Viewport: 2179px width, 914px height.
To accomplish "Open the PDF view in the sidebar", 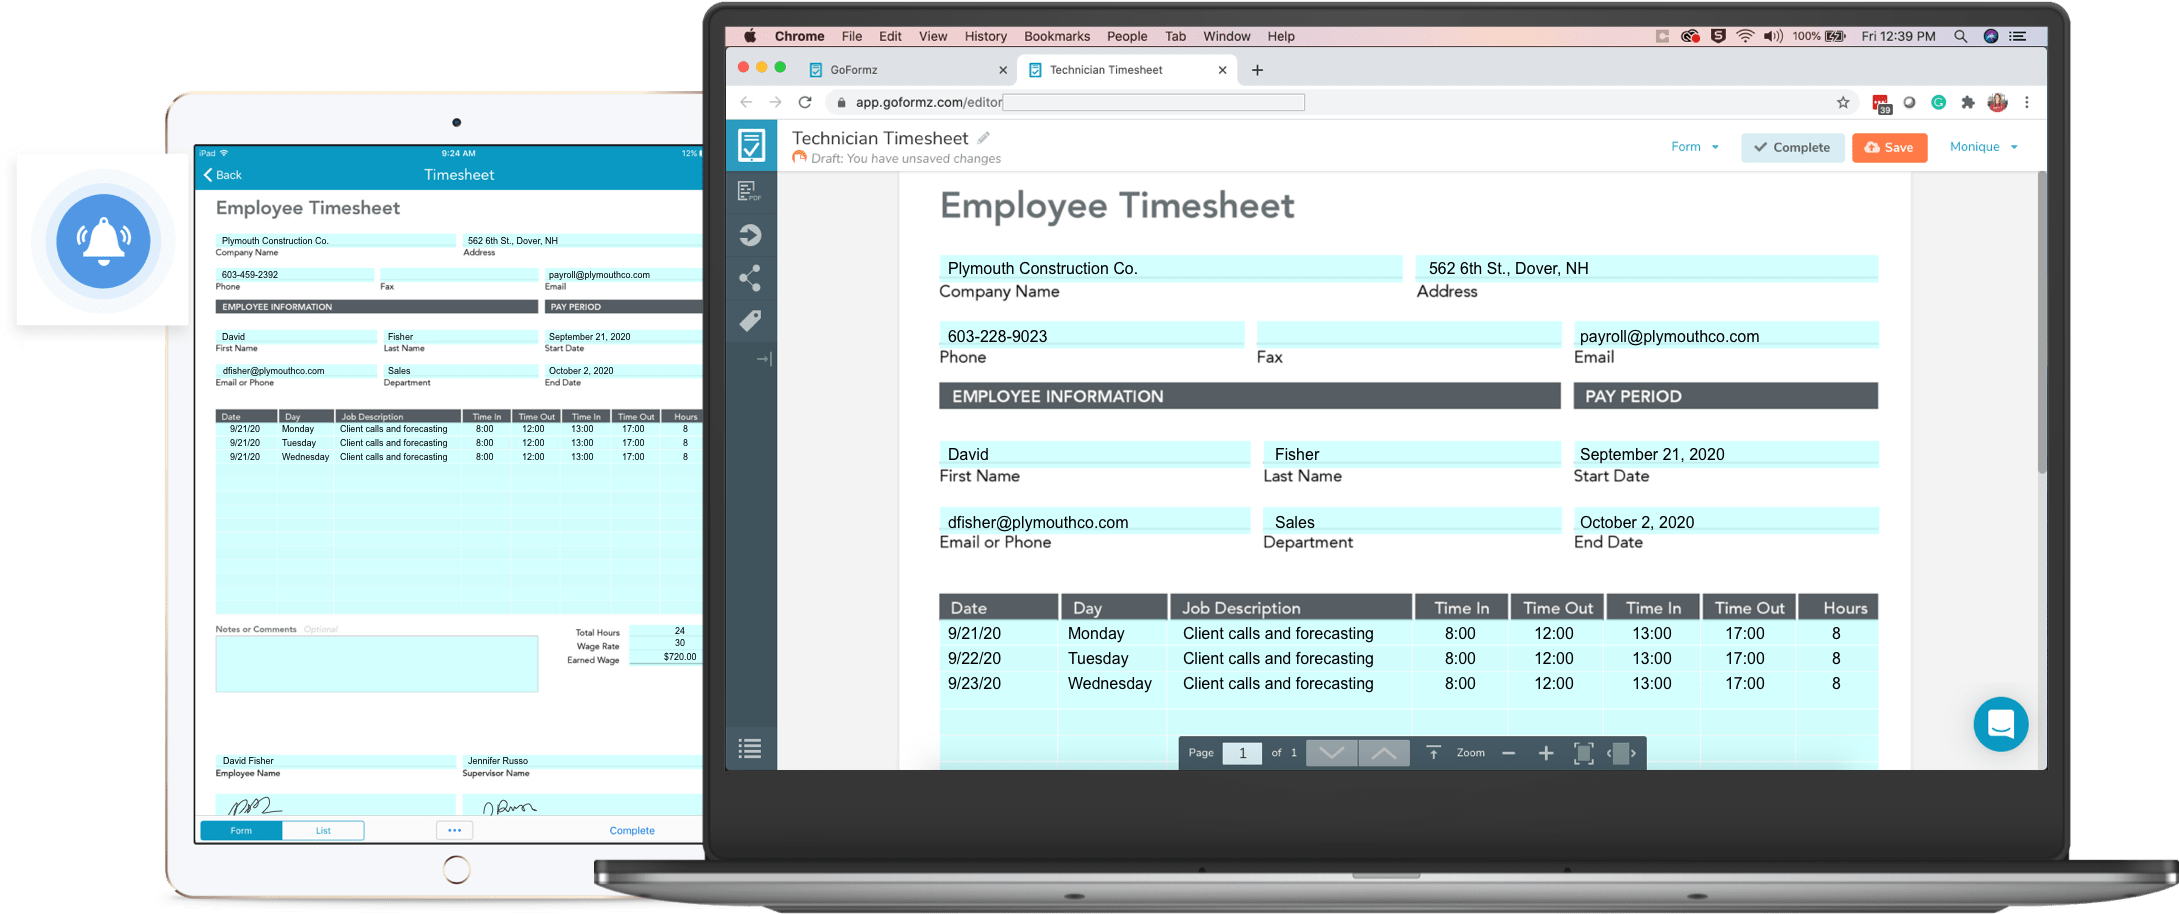I will pos(751,190).
